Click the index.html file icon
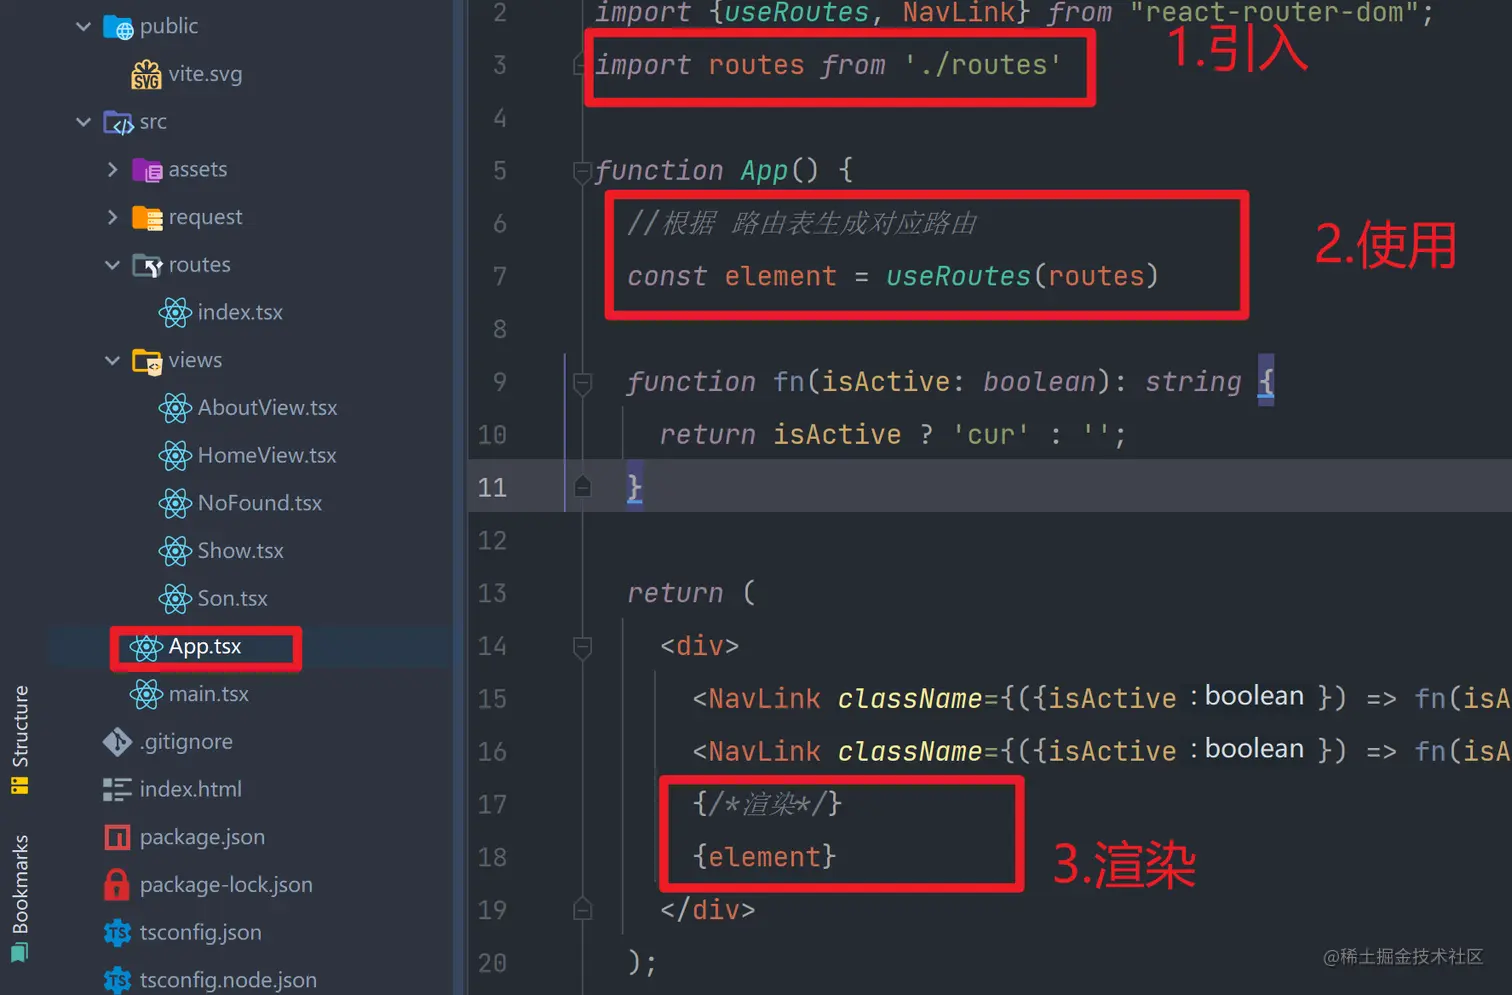 (117, 790)
